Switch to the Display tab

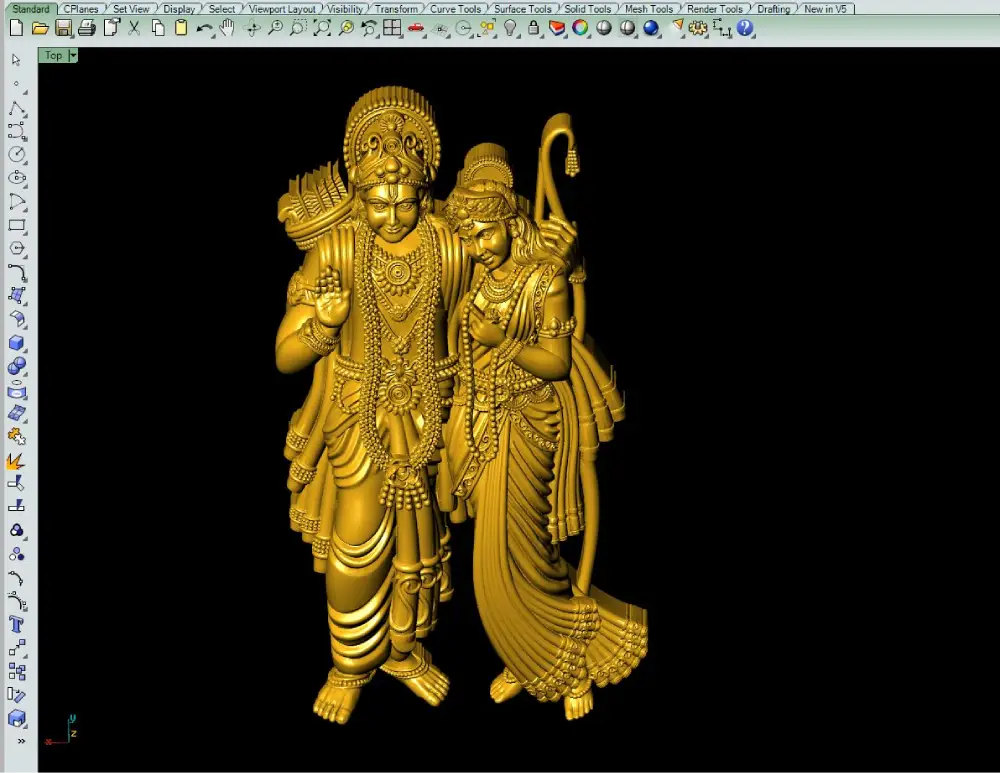click(x=179, y=9)
